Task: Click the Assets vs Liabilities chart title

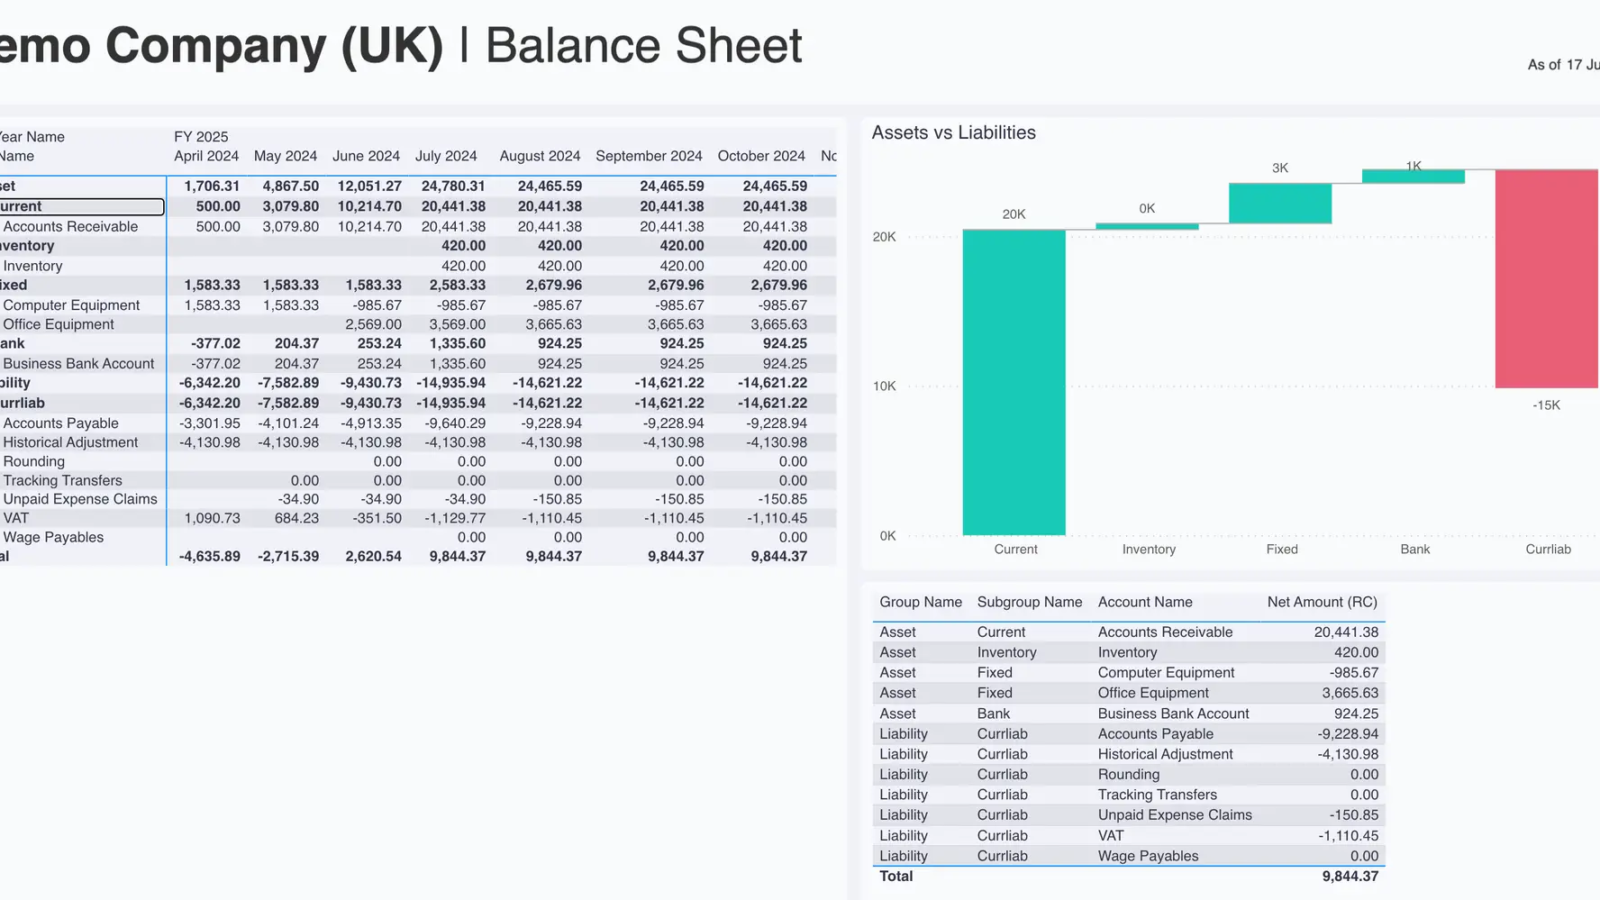Action: point(953,133)
